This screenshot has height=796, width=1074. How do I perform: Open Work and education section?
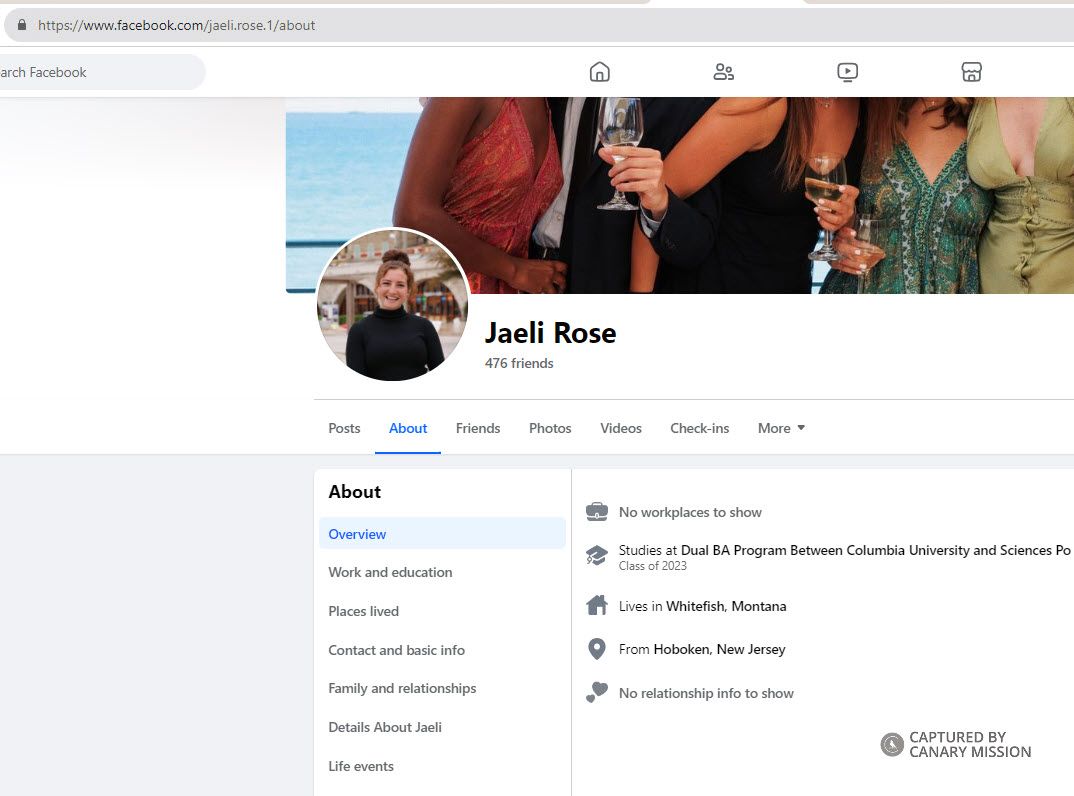pos(390,572)
